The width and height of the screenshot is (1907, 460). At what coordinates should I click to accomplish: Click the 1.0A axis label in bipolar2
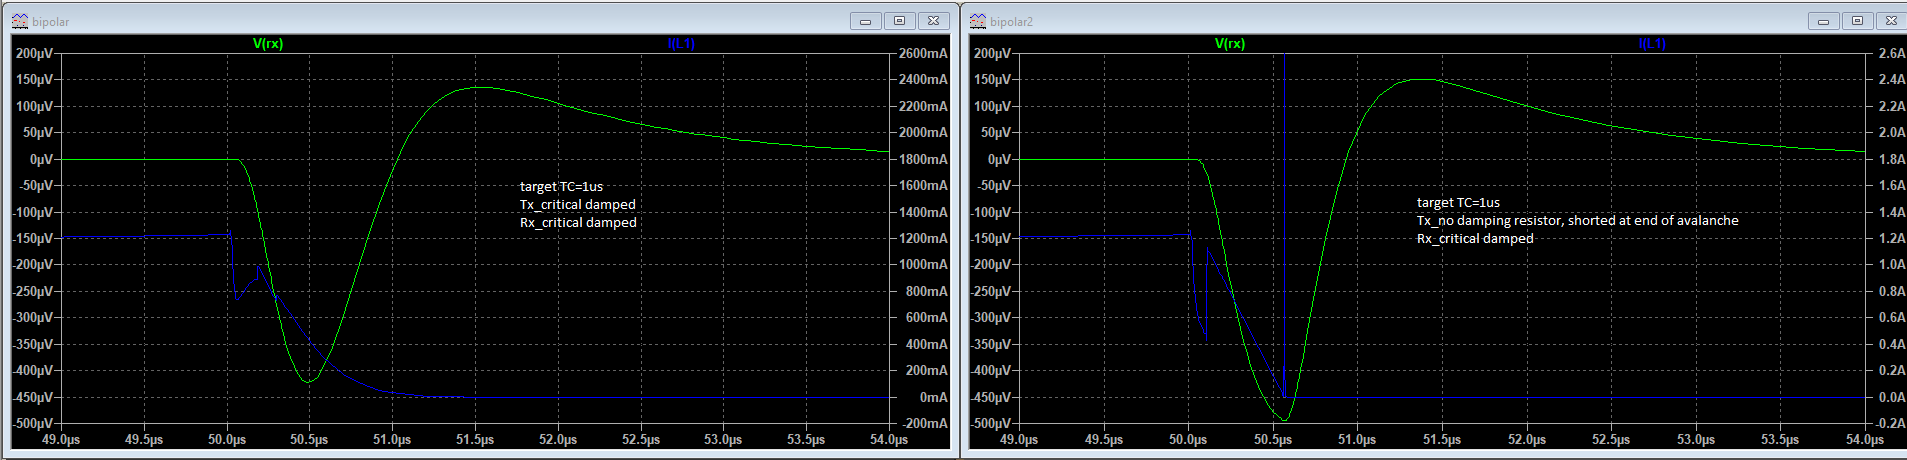pyautogui.click(x=1892, y=265)
